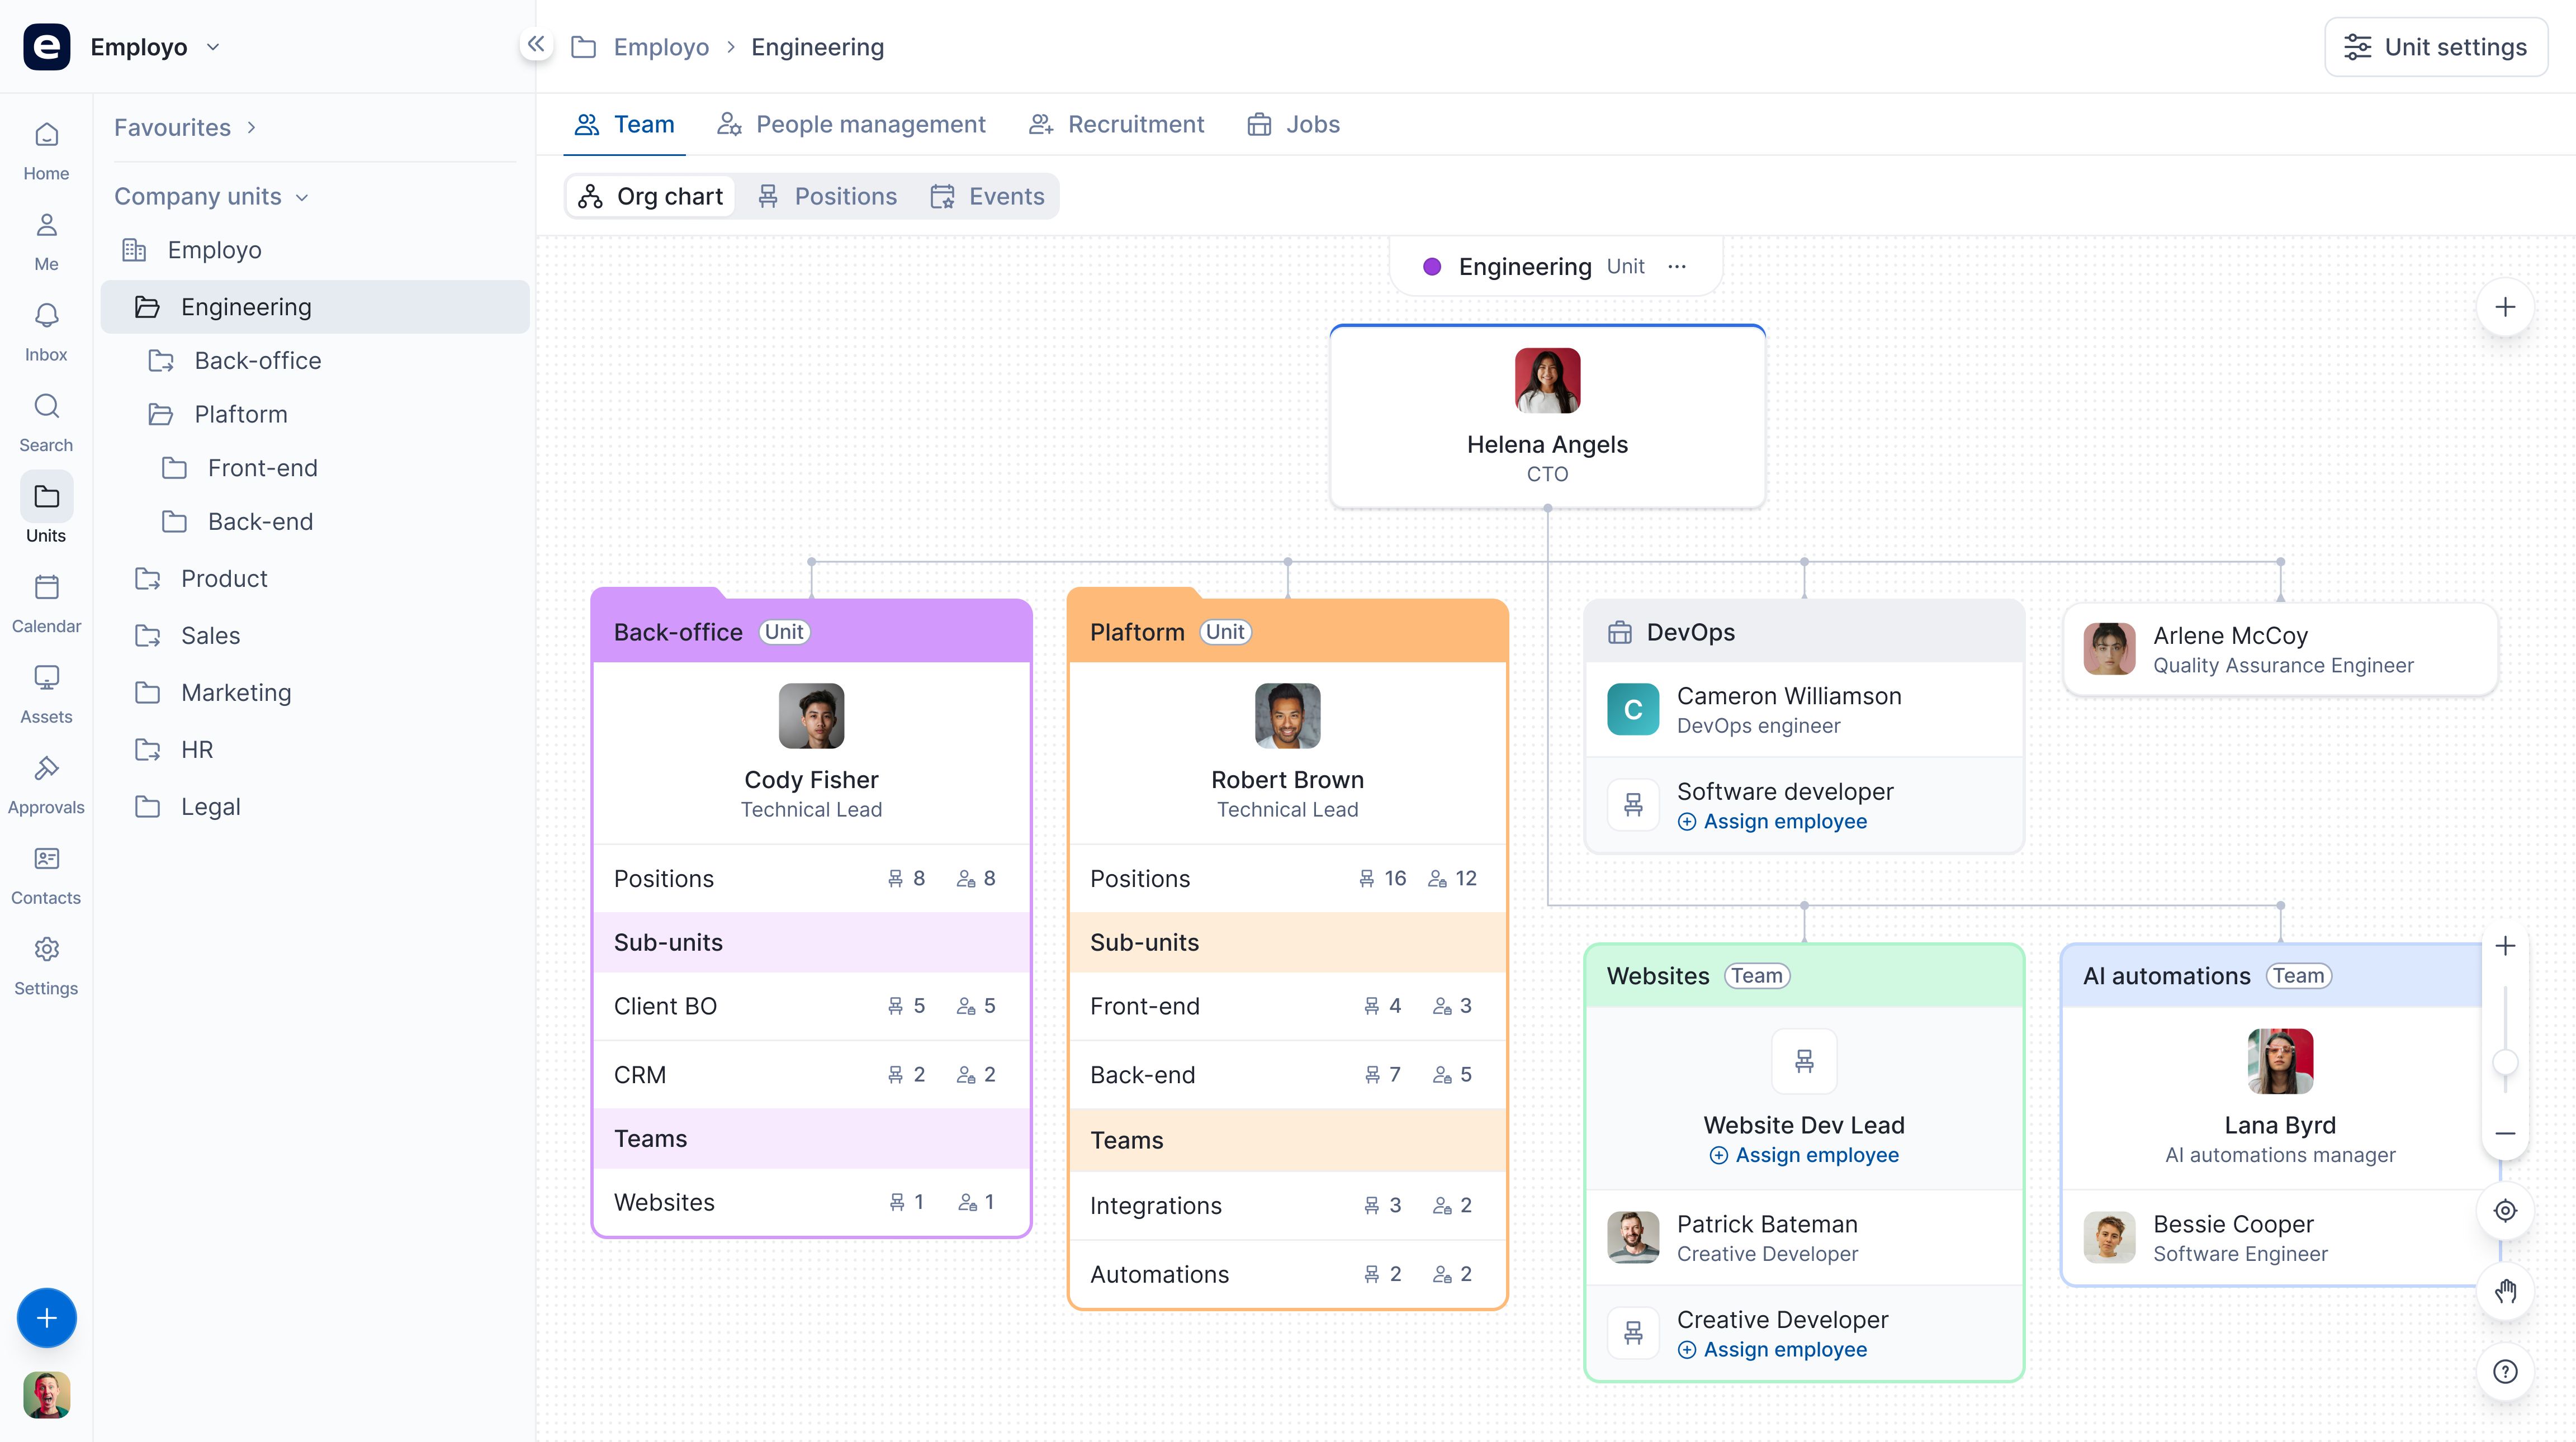Click the zoom slider handle
The image size is (2576, 1442).
point(2505,1062)
